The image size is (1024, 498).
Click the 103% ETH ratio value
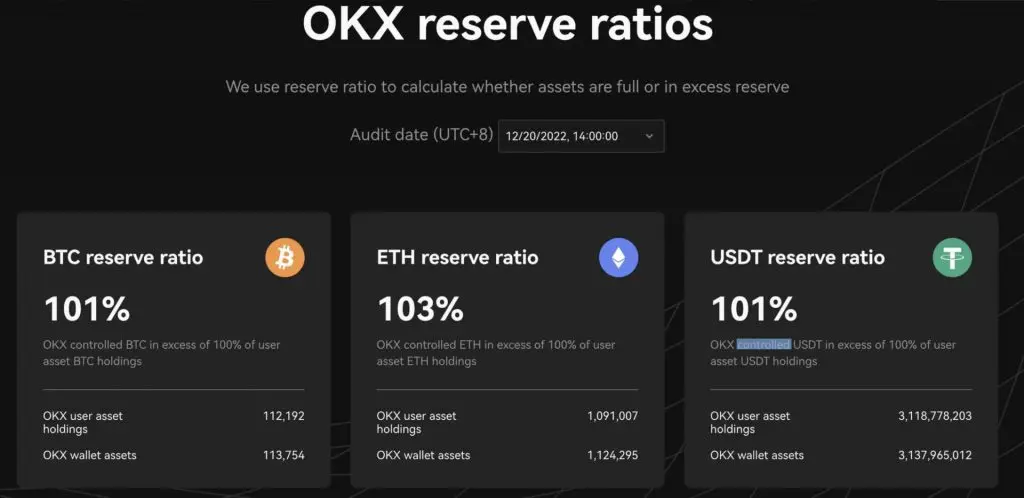click(420, 308)
